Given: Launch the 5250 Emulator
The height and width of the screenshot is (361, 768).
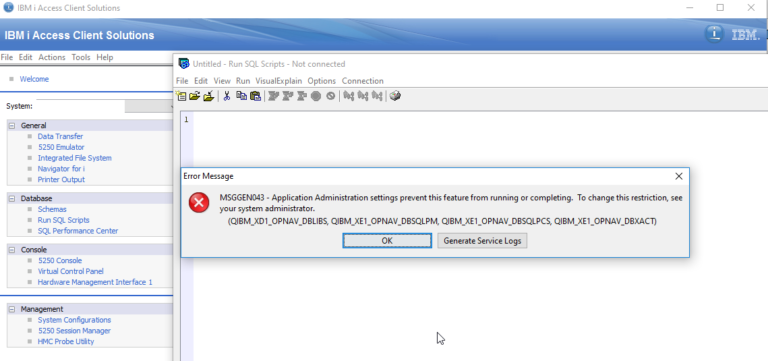Looking at the screenshot, I should pyautogui.click(x=61, y=147).
